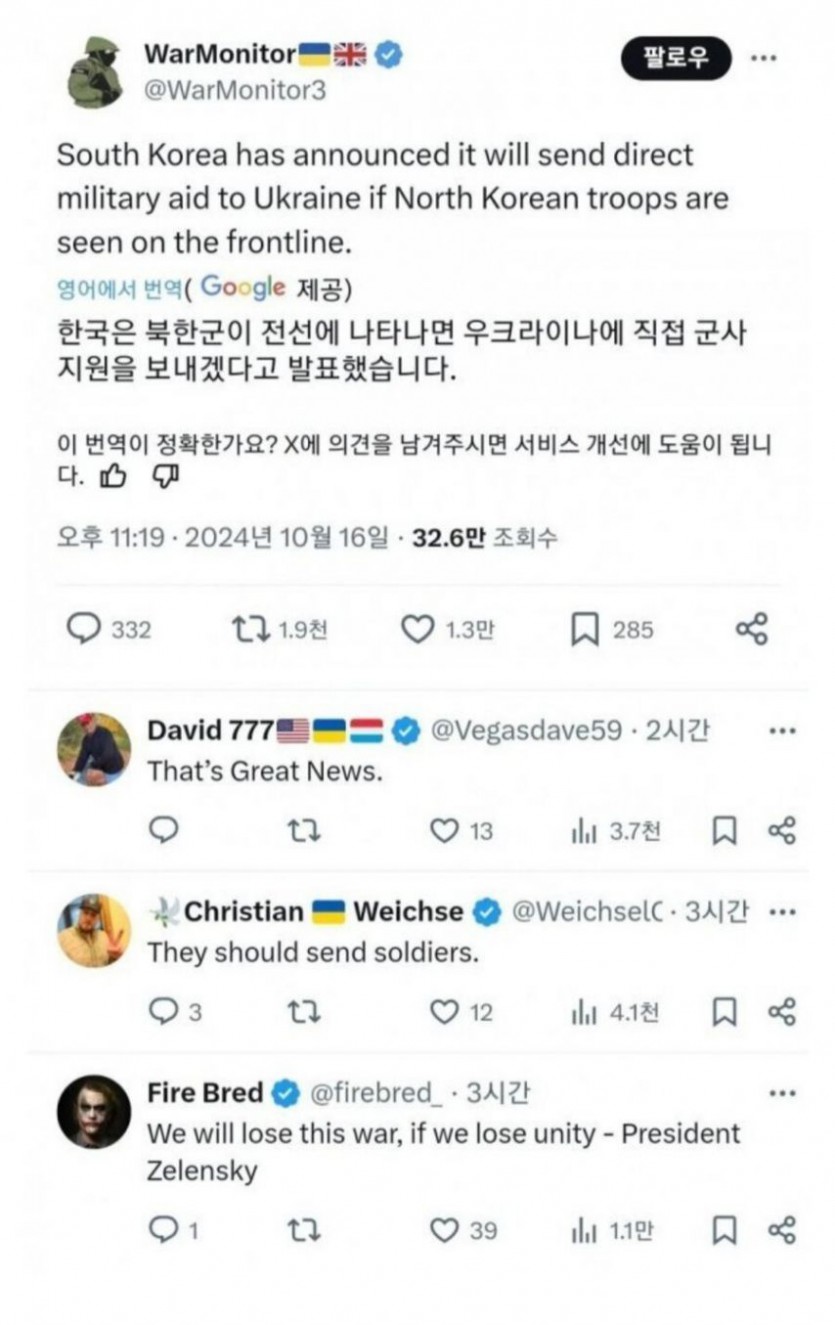Like David 777's reply
This screenshot has width=835, height=1325.
tap(444, 830)
